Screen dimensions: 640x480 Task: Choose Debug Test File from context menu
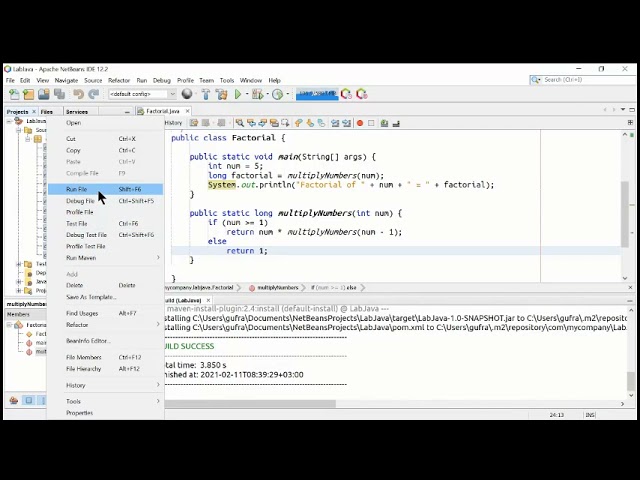(x=105, y=235)
